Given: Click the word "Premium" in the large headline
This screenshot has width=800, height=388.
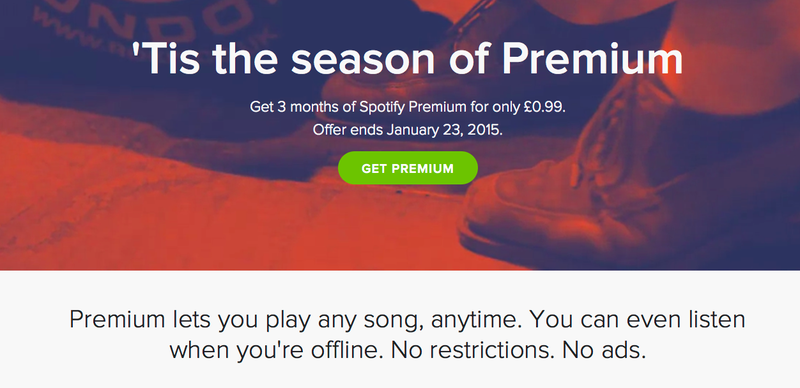Looking at the screenshot, I should (592, 58).
